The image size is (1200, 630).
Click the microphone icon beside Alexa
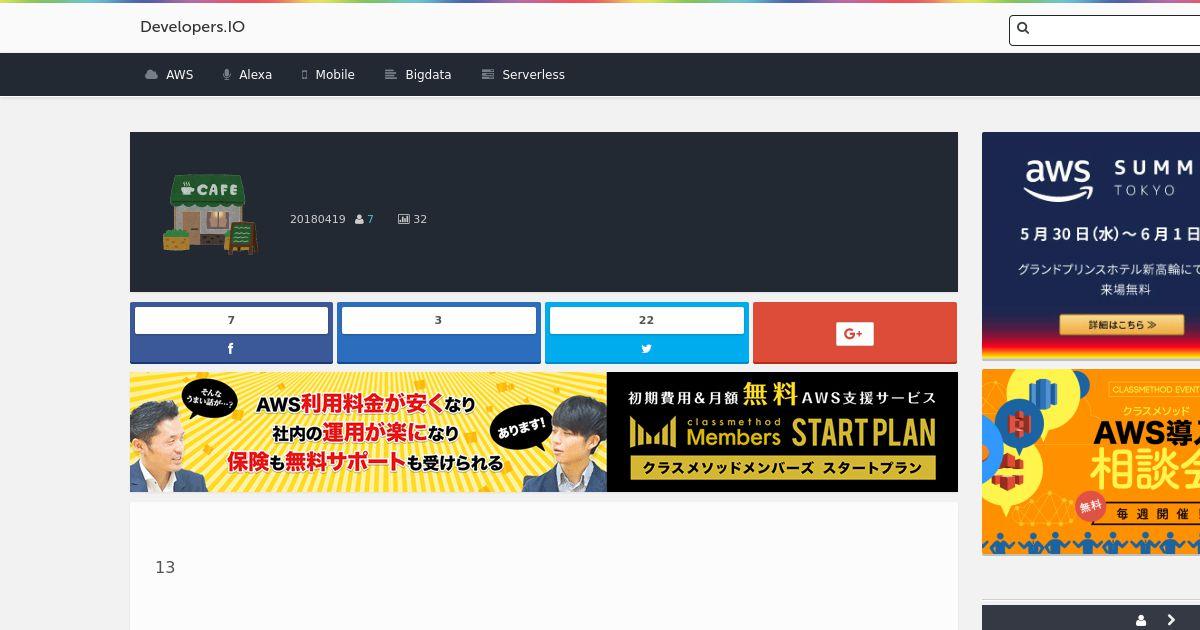click(227, 75)
